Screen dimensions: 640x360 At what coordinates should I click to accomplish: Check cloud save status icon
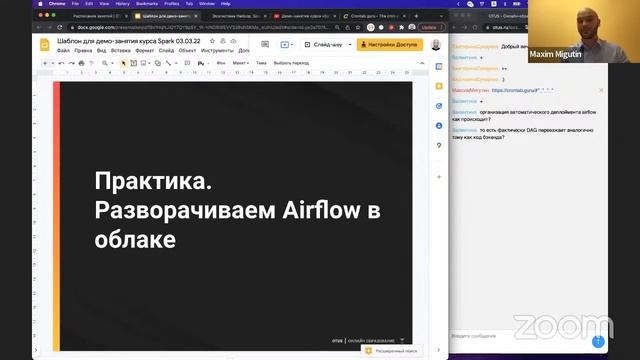(x=233, y=41)
